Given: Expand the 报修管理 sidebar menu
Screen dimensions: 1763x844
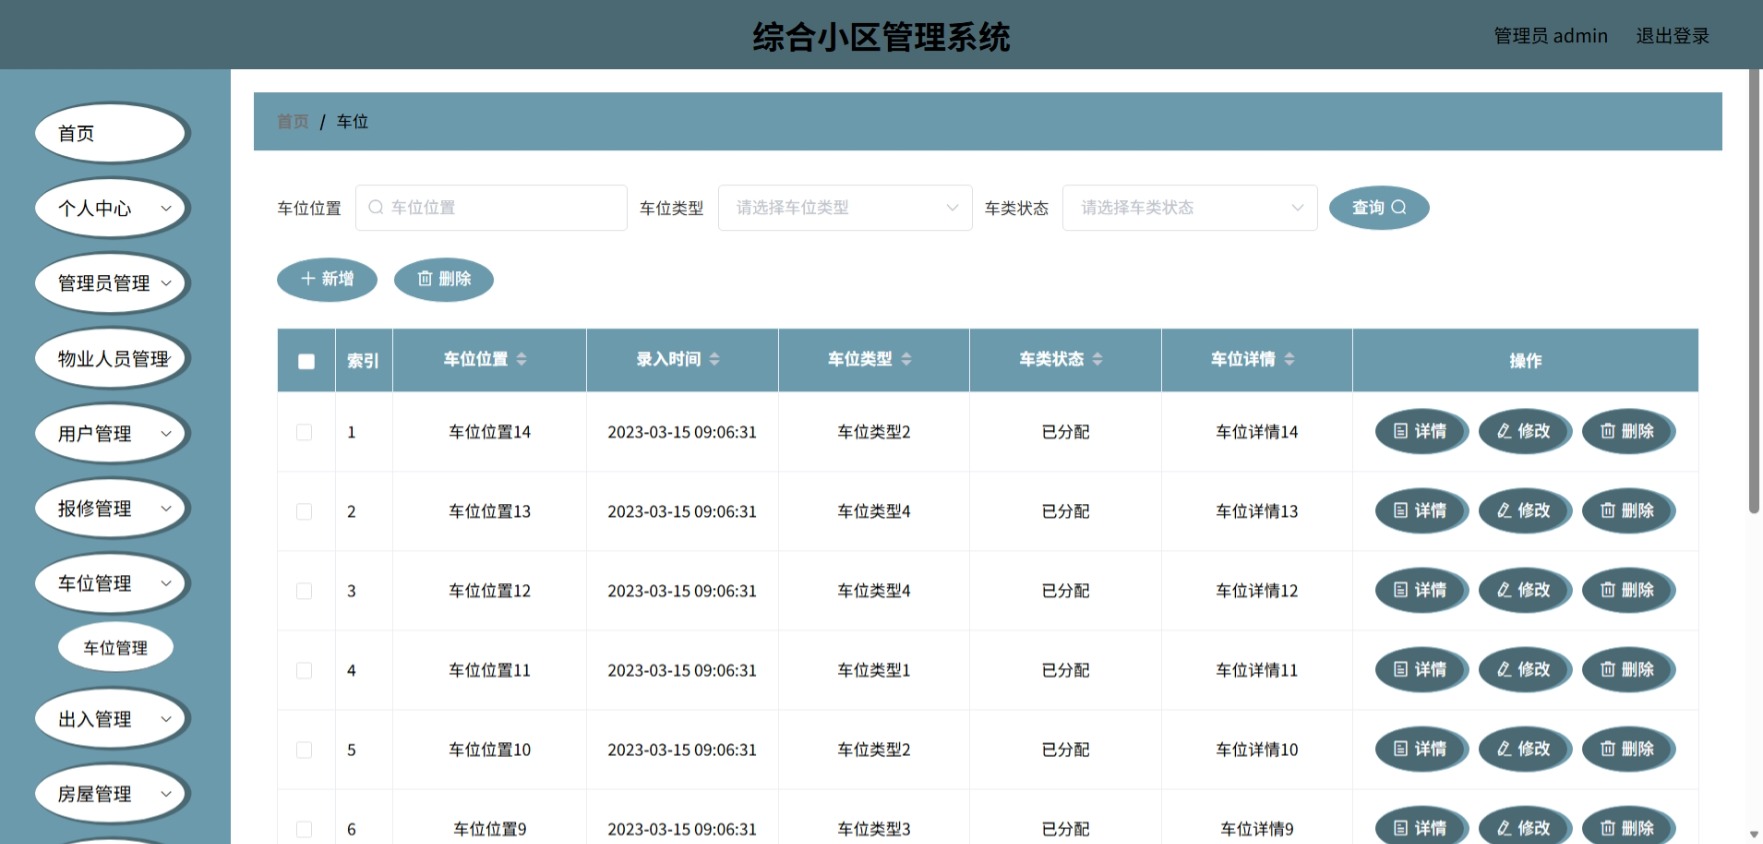Looking at the screenshot, I should point(112,508).
